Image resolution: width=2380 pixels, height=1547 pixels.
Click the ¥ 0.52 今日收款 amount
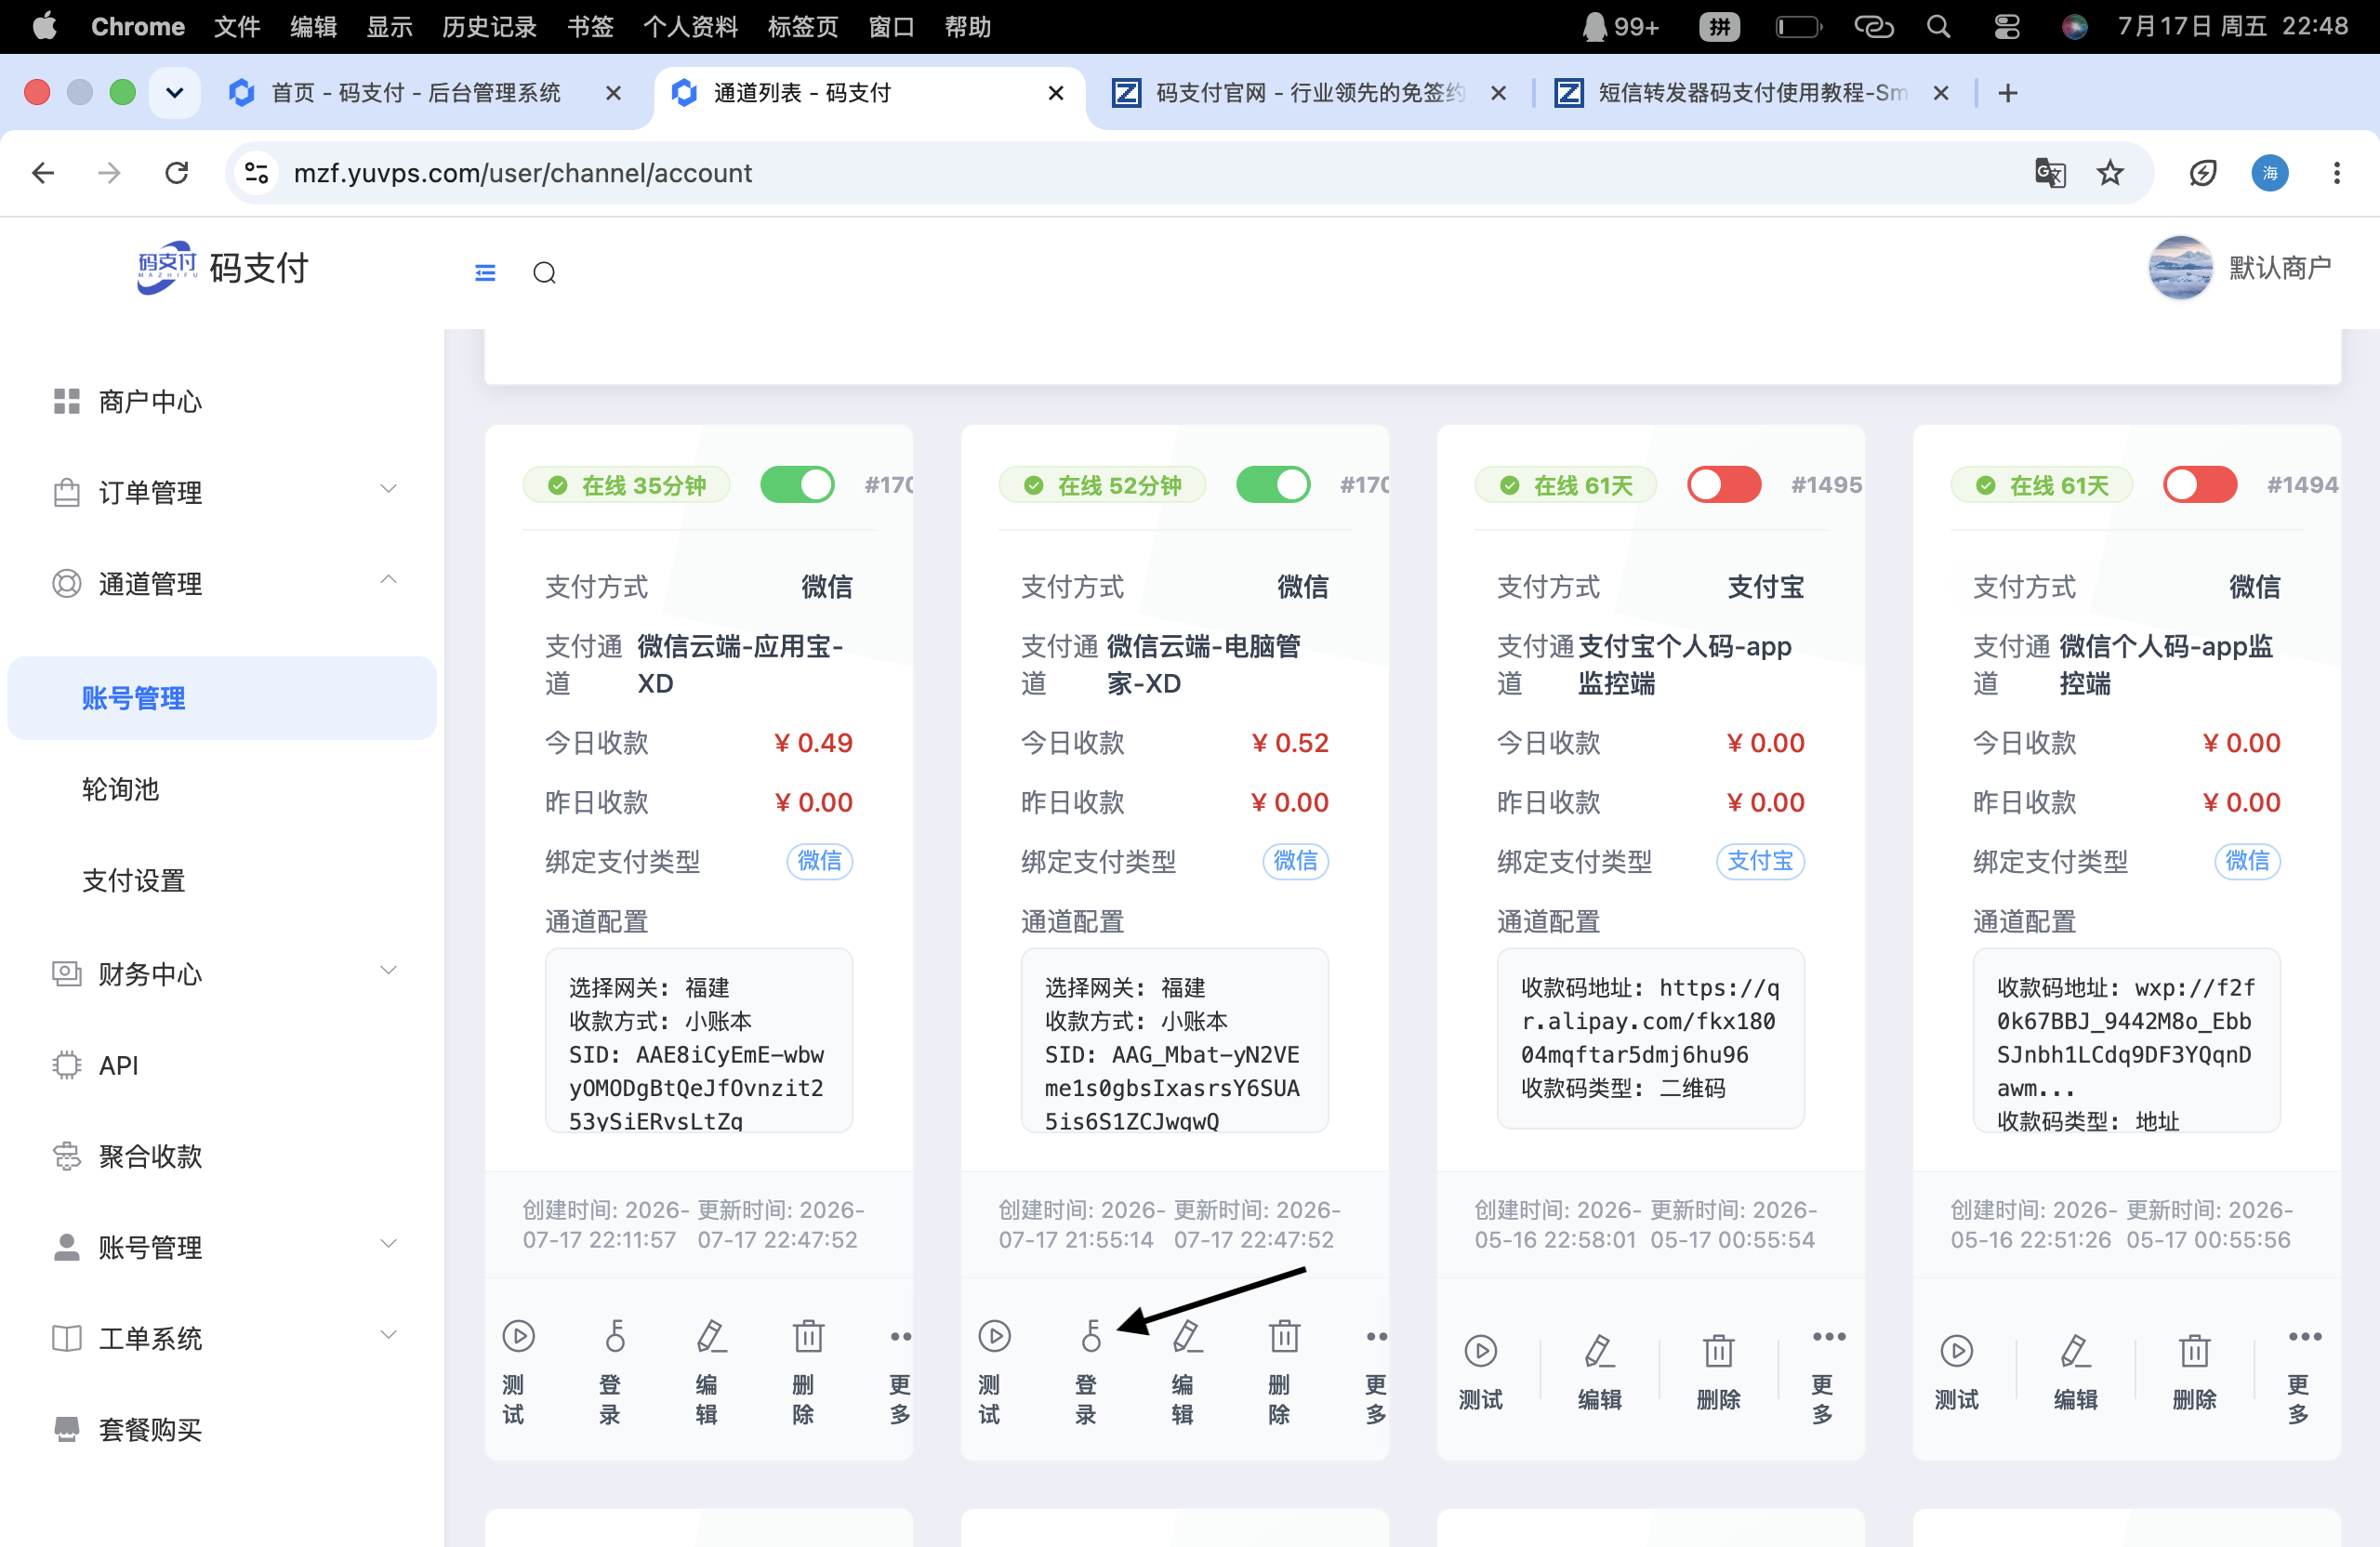[x=1290, y=742]
